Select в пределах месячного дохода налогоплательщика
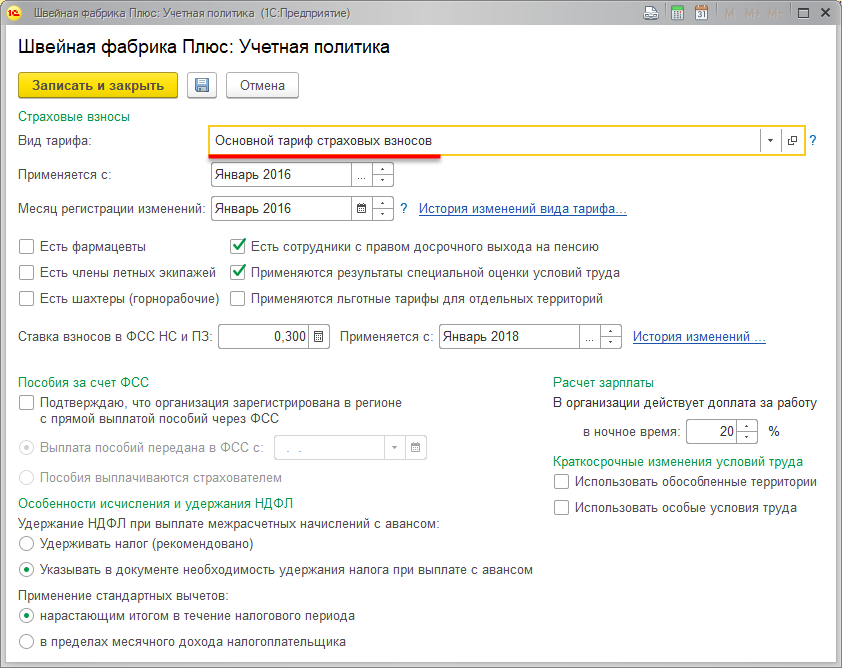The image size is (842, 668). tap(26, 641)
